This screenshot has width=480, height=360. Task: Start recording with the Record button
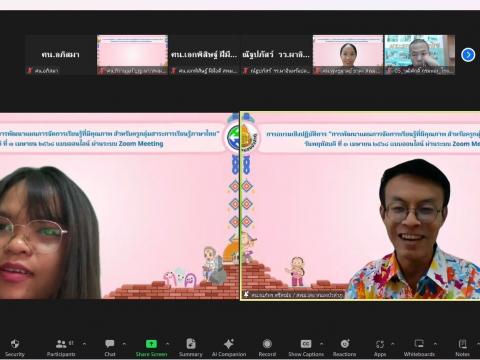coord(267,348)
